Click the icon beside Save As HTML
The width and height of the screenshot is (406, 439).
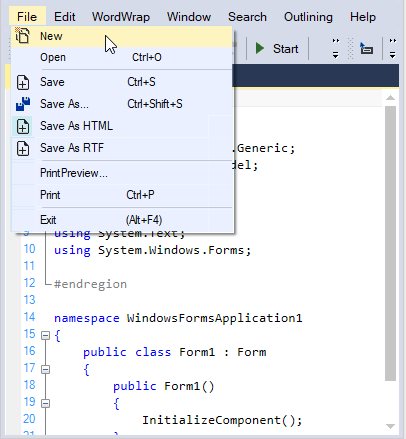pos(23,126)
